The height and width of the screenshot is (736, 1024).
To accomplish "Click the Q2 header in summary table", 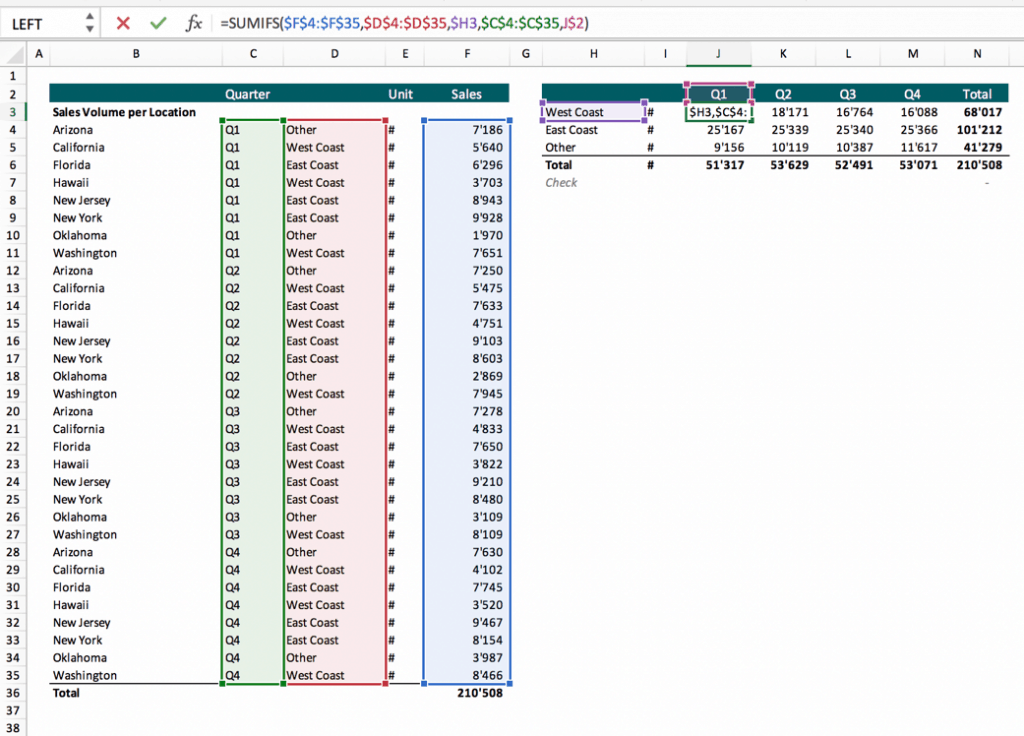I will [783, 94].
